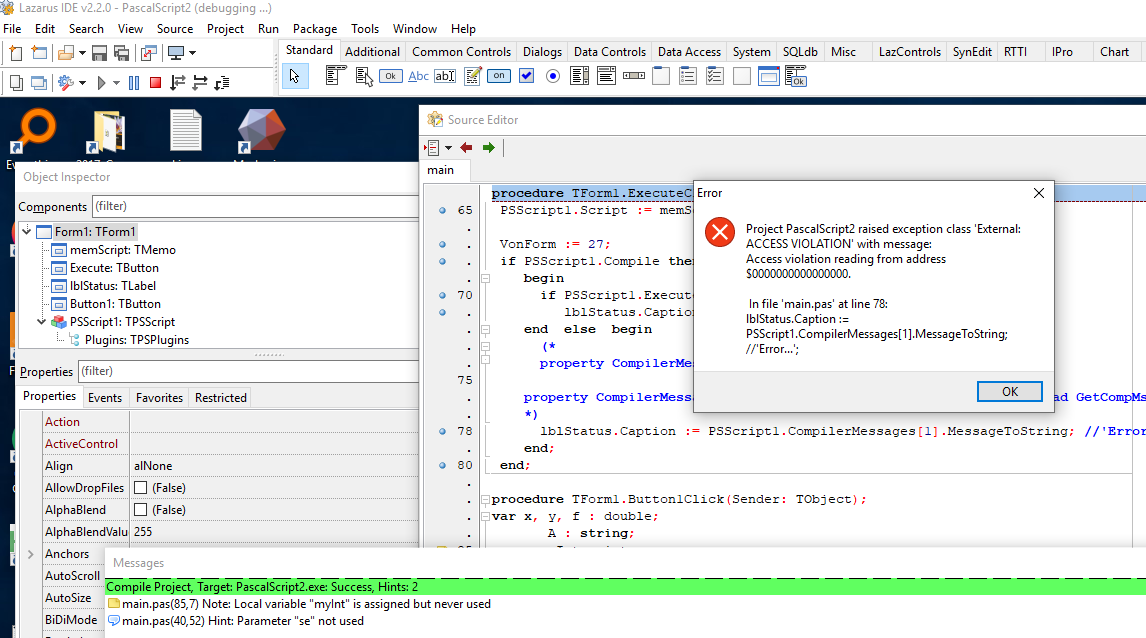Select the TLabel 'Abc' component icon
The height and width of the screenshot is (638, 1146).
418,76
